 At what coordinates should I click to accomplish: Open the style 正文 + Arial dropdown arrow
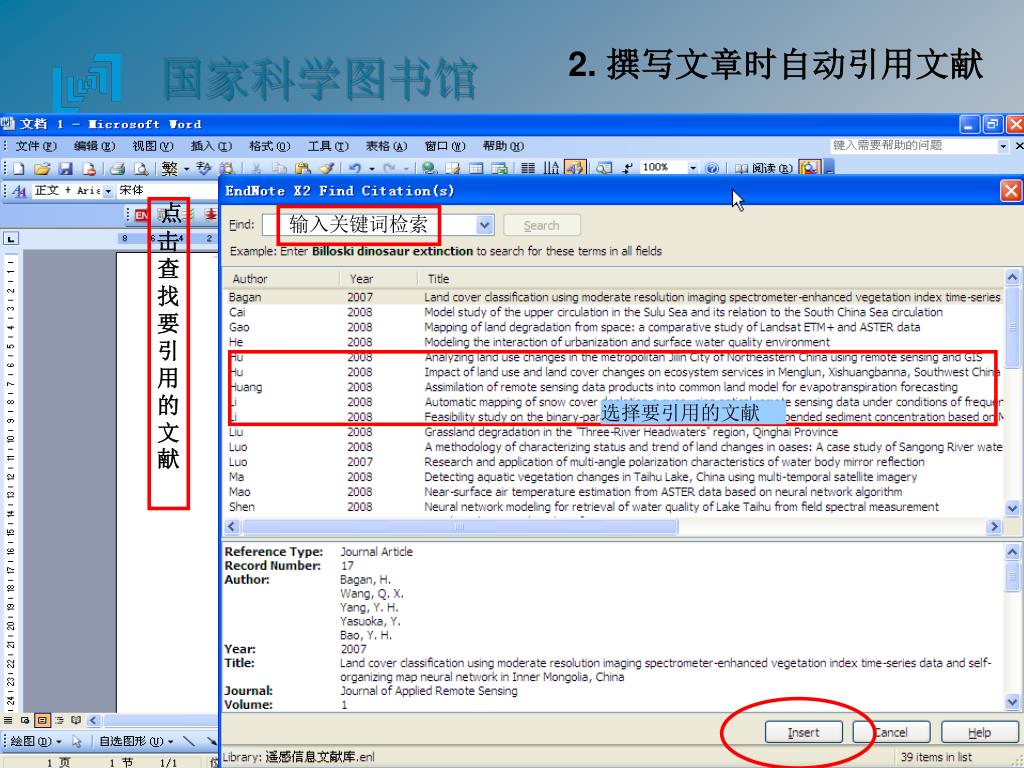coord(108,191)
